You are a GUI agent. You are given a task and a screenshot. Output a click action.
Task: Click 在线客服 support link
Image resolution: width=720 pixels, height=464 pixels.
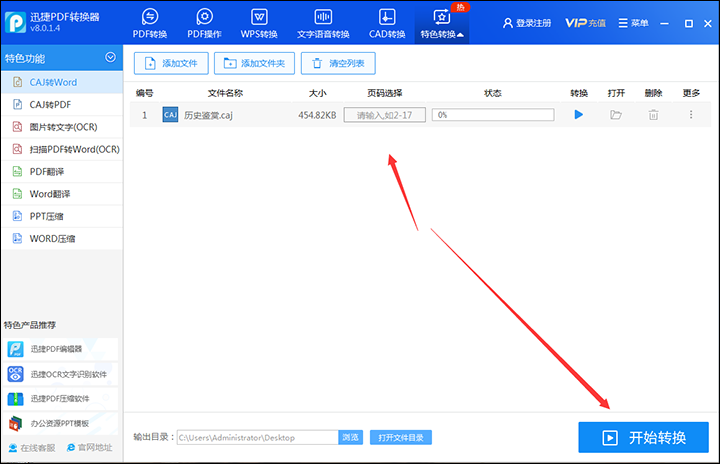click(x=32, y=447)
